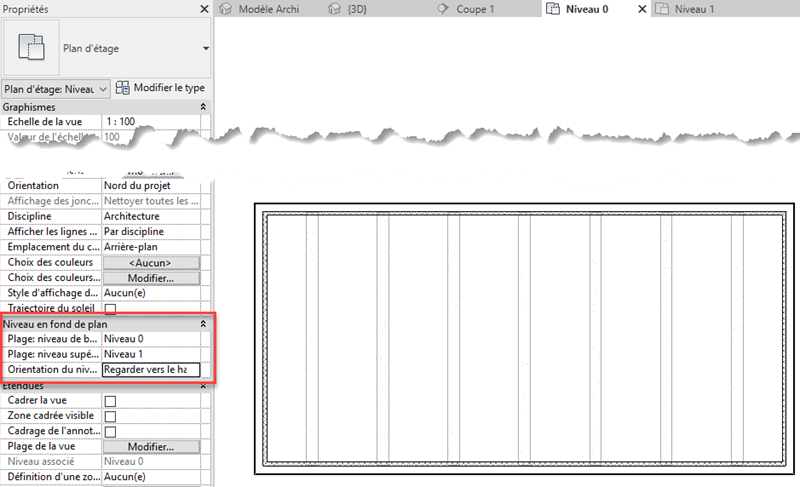This screenshot has width=800, height=487.
Task: Toggle the Zone cadrée visible checkbox
Action: 110,416
